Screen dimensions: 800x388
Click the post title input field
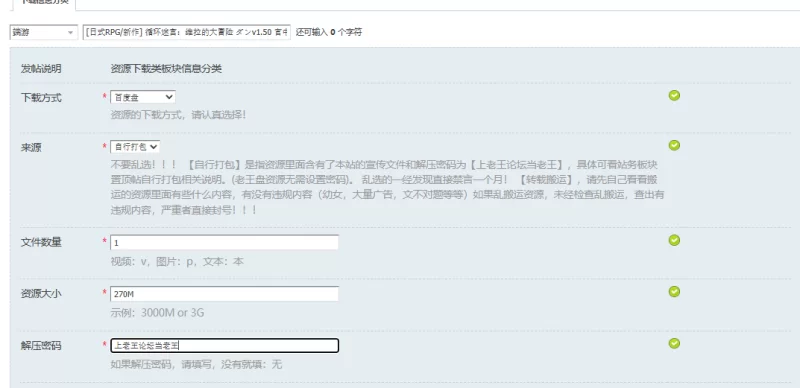tap(187, 32)
